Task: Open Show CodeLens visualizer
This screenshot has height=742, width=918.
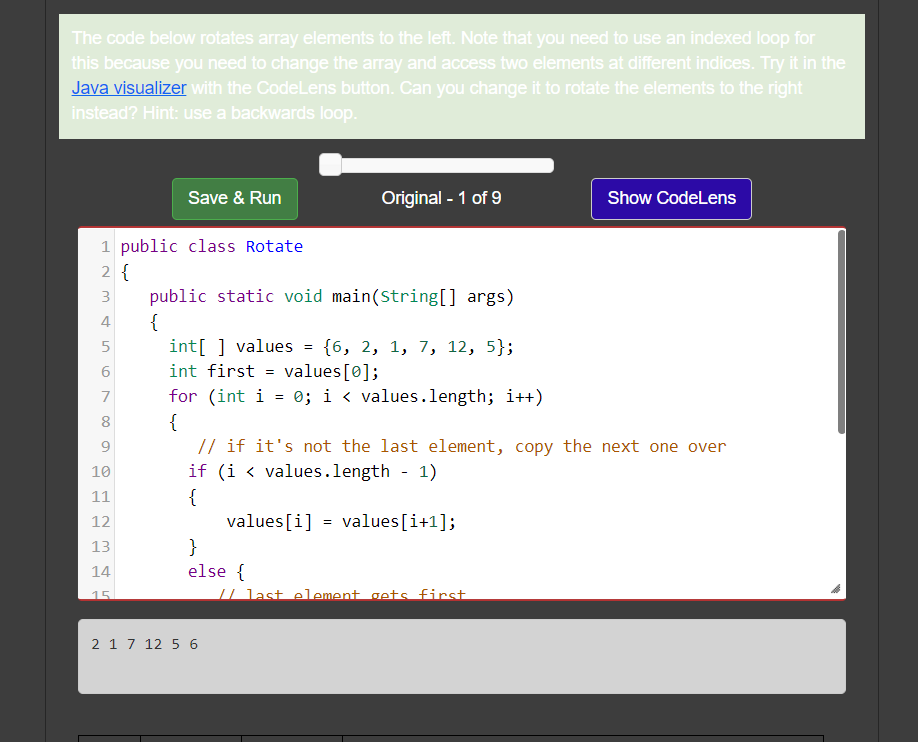Action: click(x=671, y=199)
